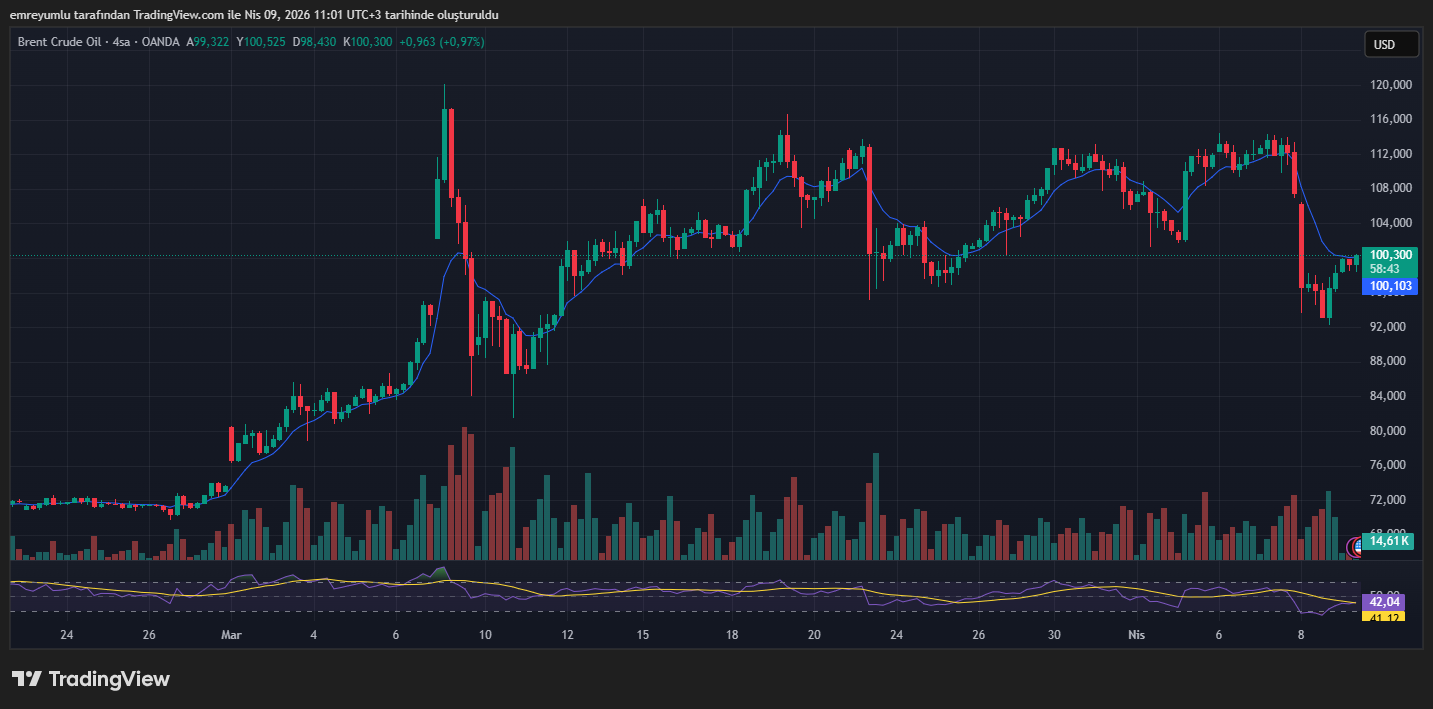Click the blue 100,103 moving average label
This screenshot has height=709, width=1433.
point(1390,286)
